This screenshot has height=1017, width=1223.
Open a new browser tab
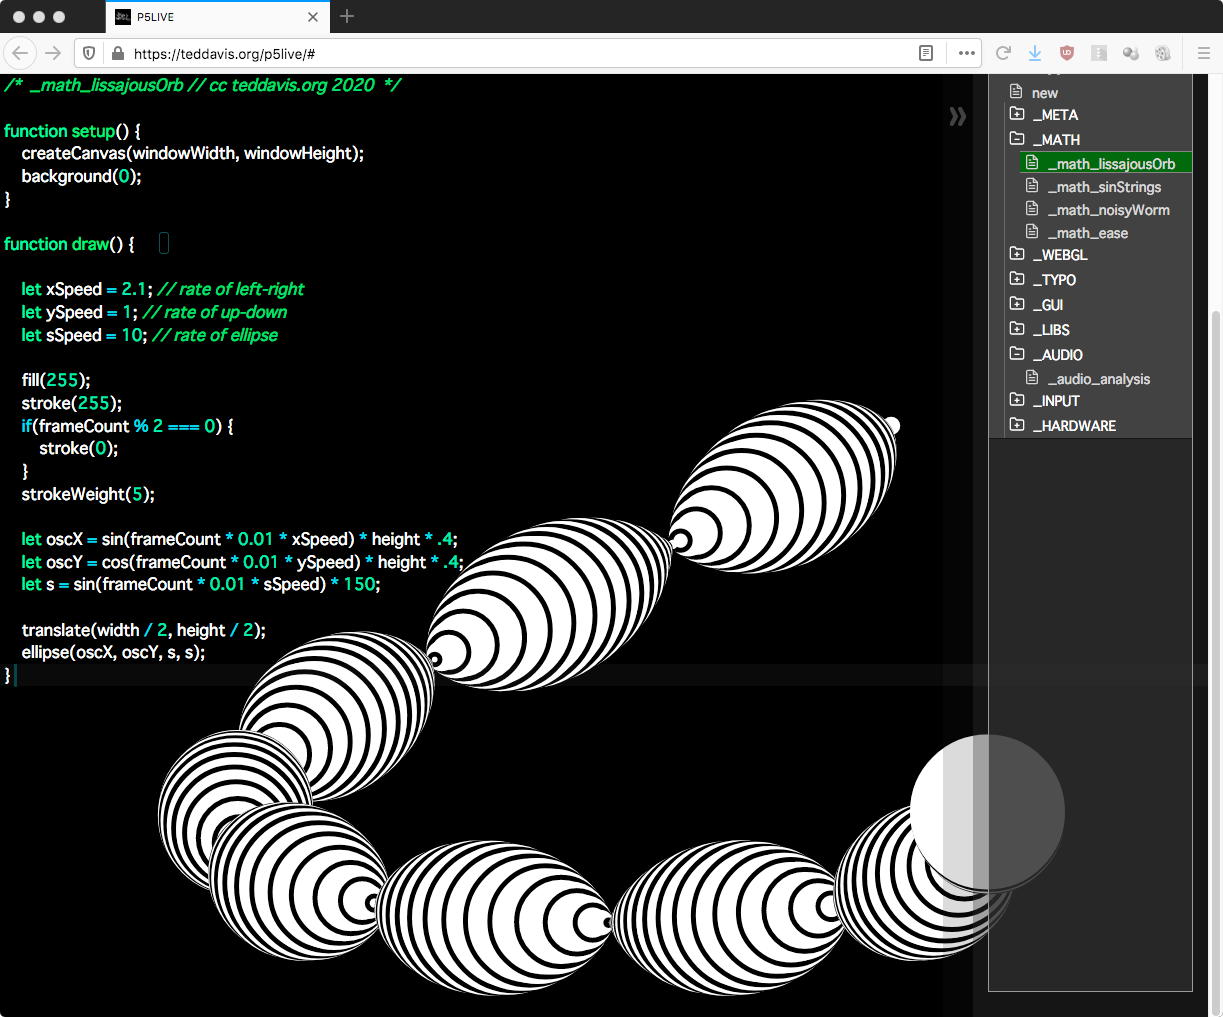coord(347,16)
